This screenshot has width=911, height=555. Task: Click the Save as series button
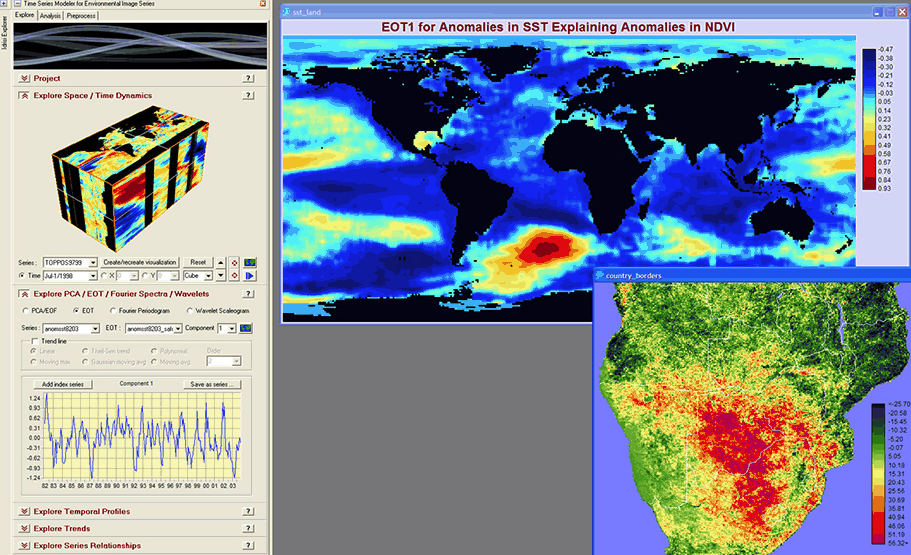point(211,384)
